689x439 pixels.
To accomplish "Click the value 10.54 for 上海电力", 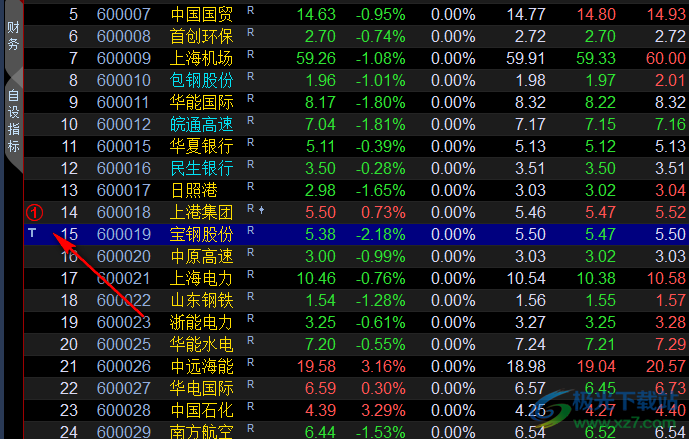I will [x=526, y=278].
